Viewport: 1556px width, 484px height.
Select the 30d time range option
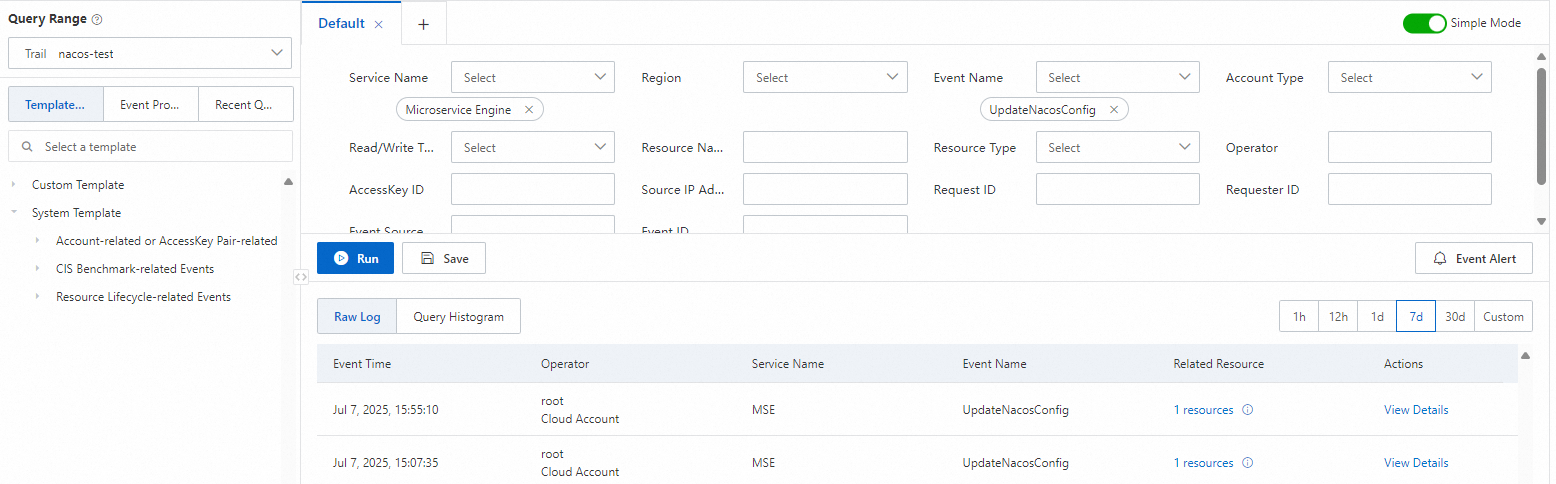point(1454,316)
